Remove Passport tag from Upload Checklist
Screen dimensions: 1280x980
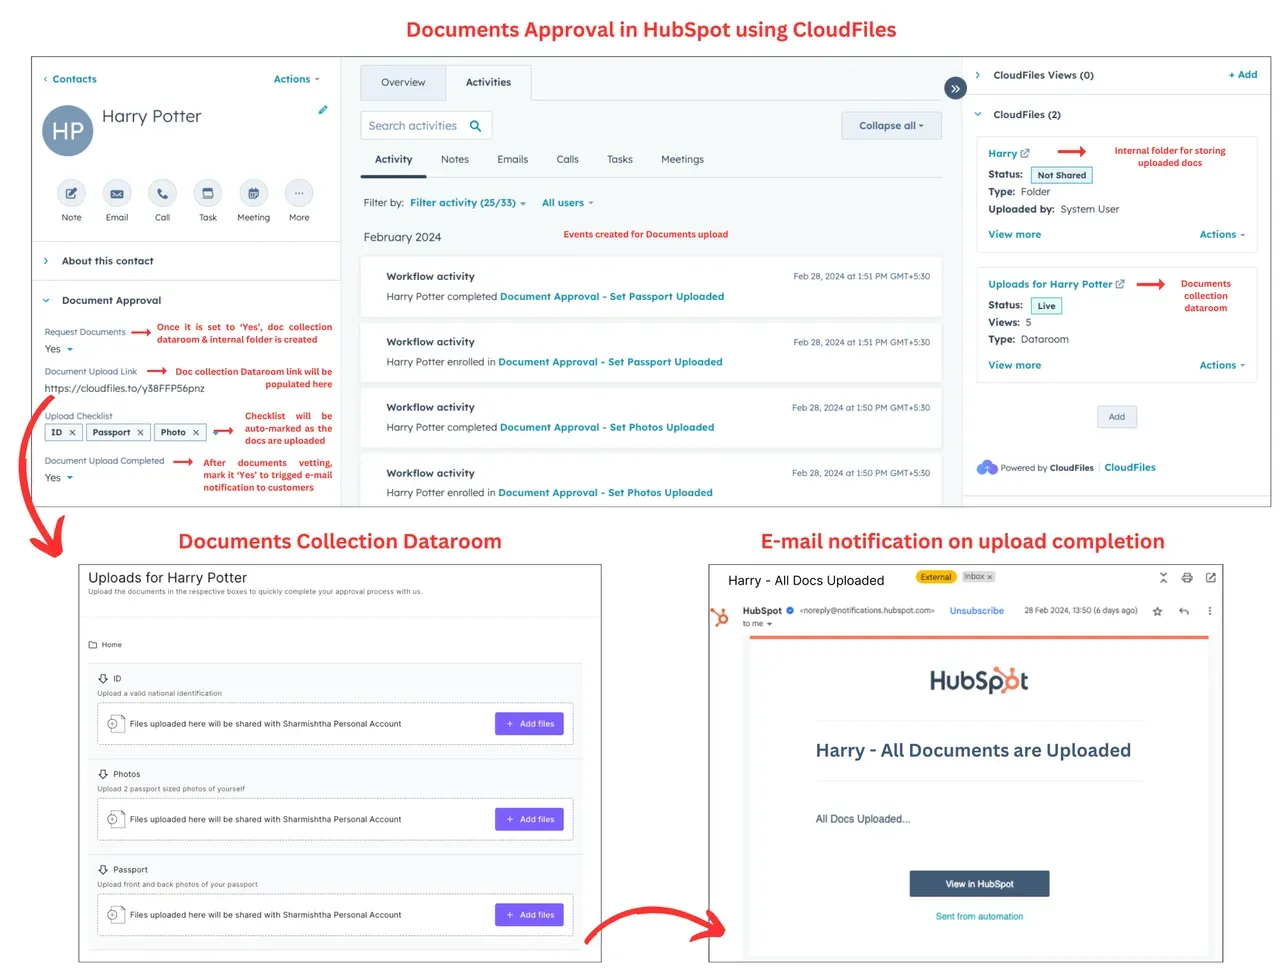tap(141, 433)
